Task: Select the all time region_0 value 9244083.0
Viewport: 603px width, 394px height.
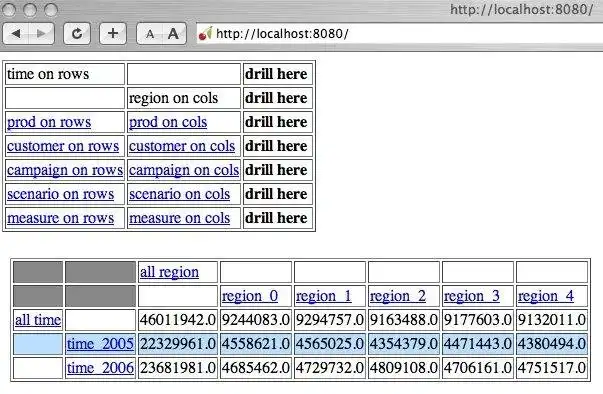Action: pyautogui.click(x=255, y=320)
